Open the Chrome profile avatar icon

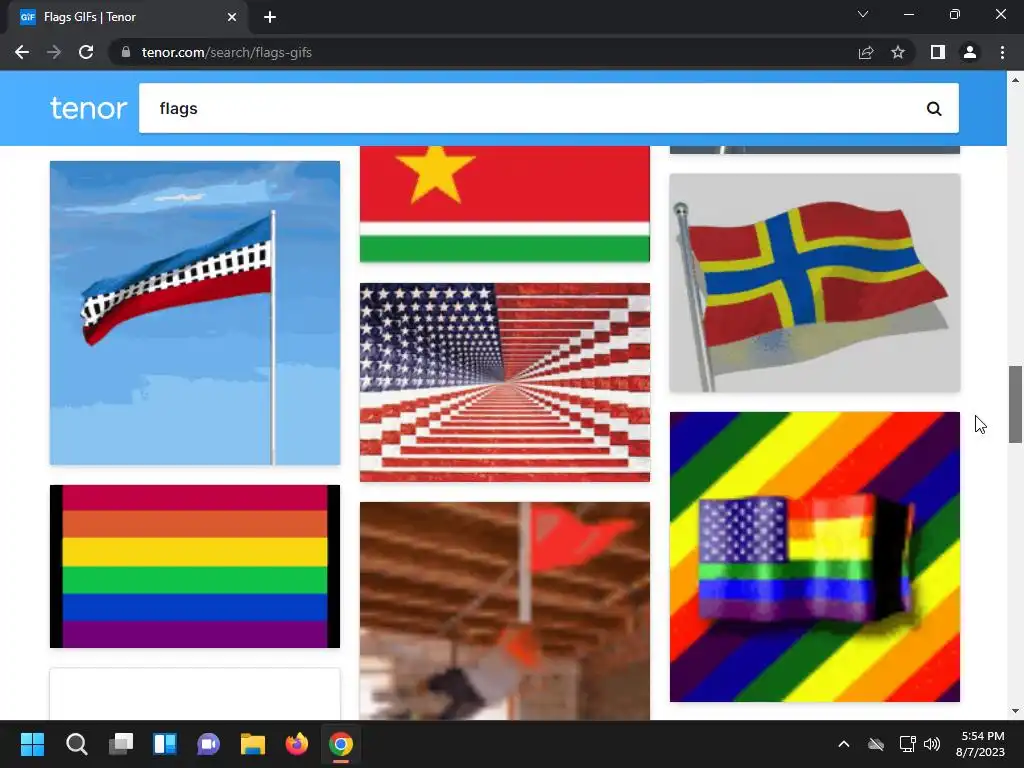pyautogui.click(x=970, y=52)
